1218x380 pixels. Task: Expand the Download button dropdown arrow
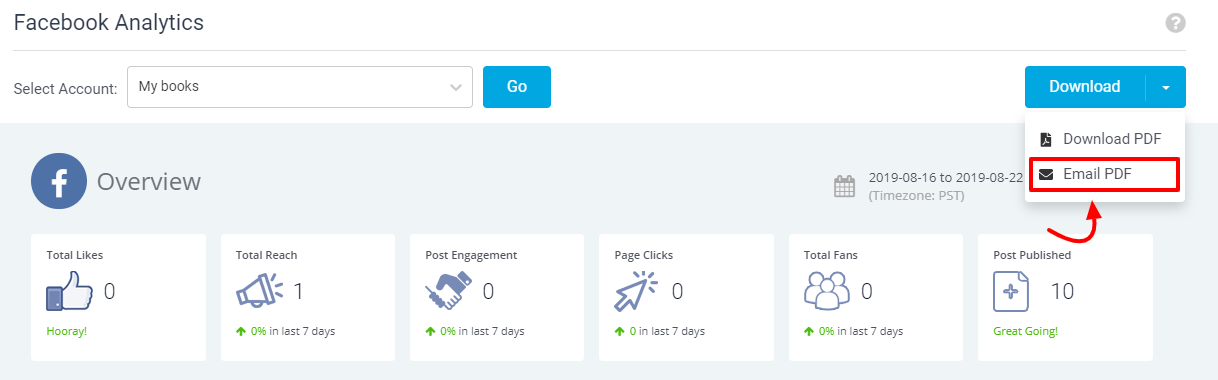(1166, 87)
